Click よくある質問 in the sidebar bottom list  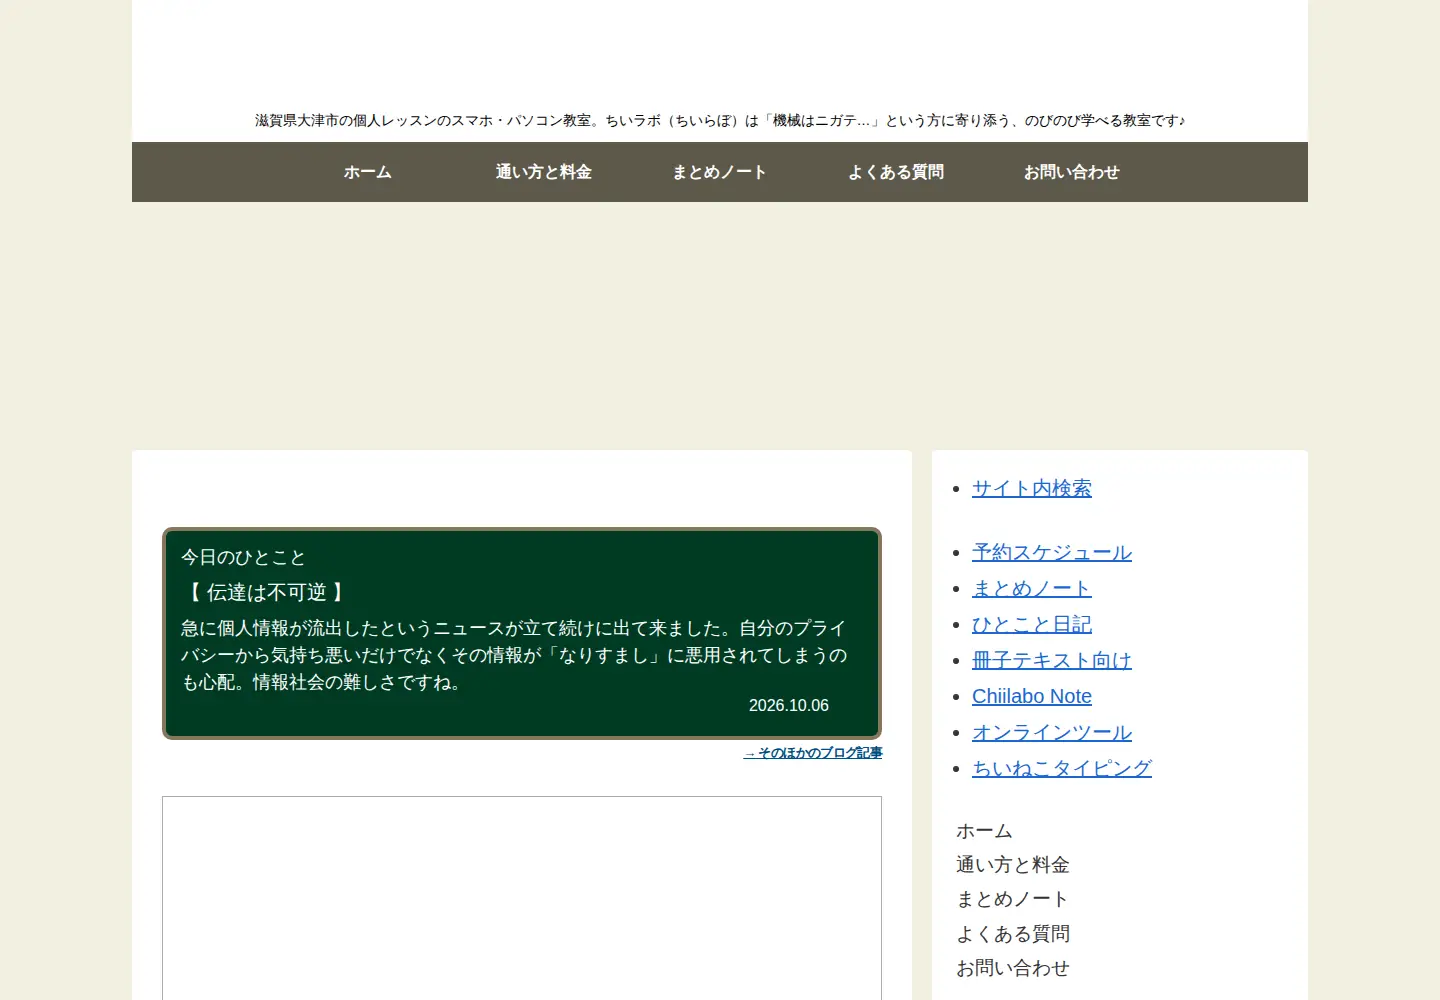[x=1013, y=934]
